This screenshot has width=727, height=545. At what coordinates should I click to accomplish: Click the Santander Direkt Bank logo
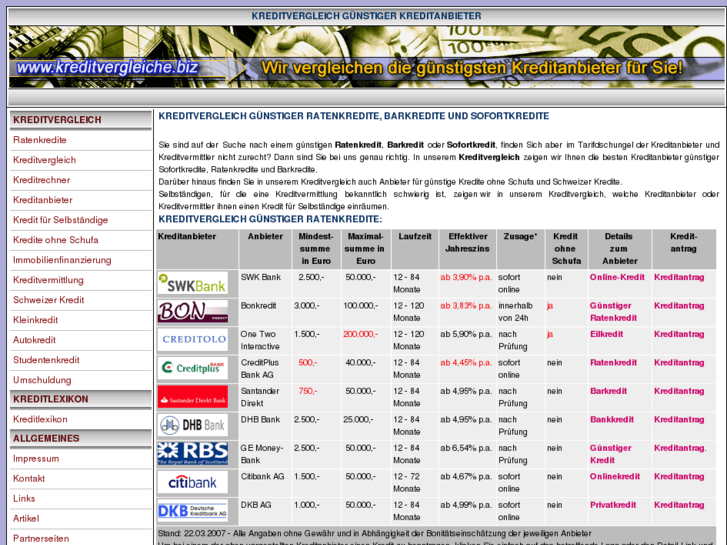coord(192,397)
